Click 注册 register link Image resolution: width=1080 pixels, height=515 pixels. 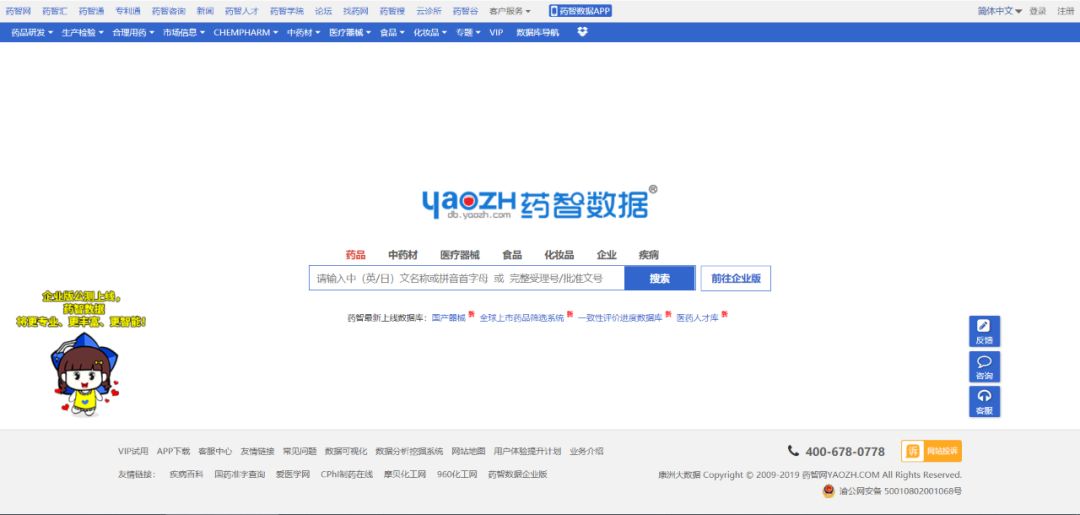[x=1066, y=11]
